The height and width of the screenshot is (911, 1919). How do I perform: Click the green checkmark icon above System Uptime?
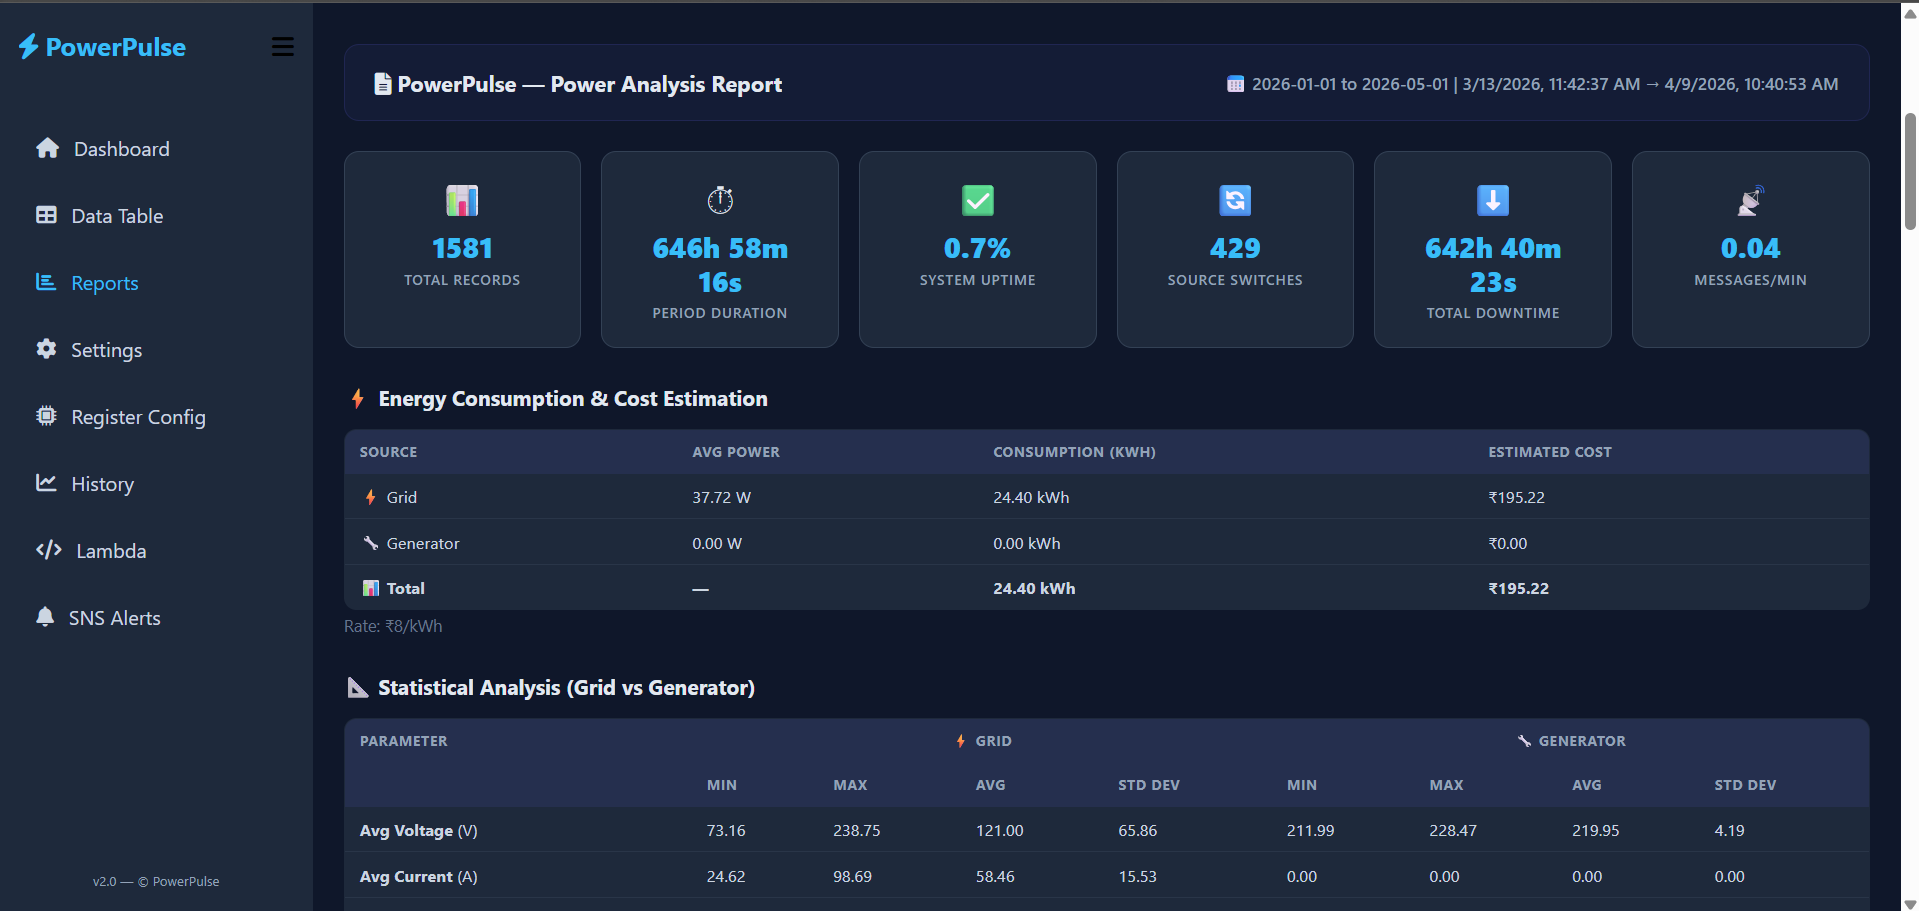978,200
